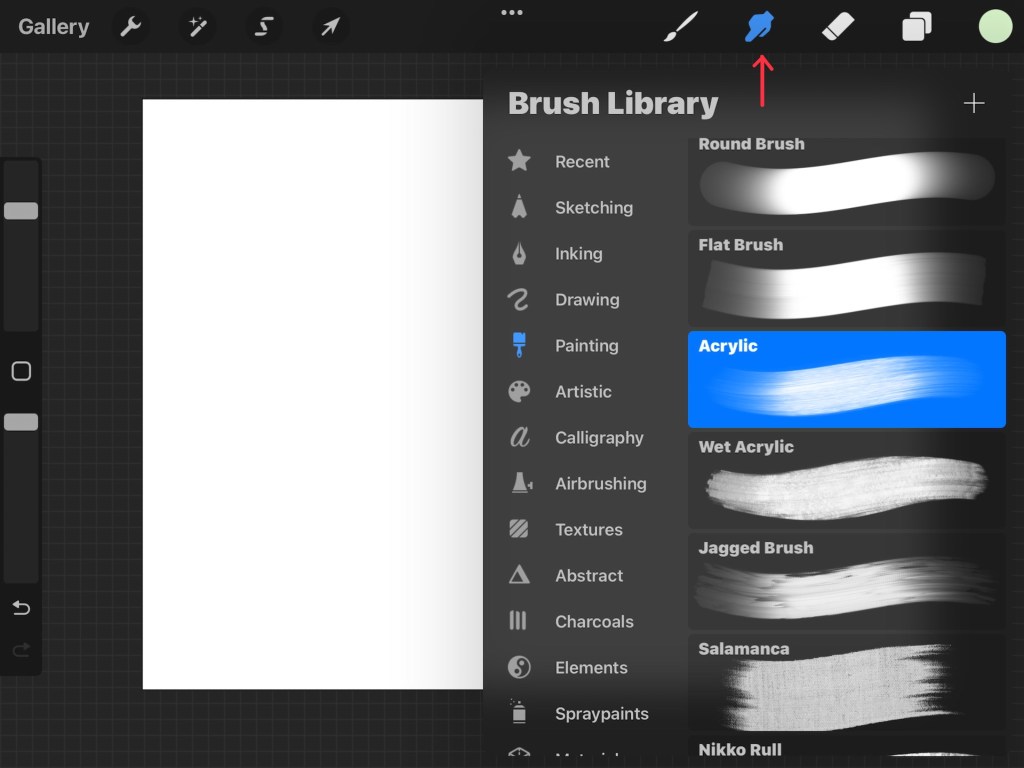Viewport: 1024px width, 768px height.
Task: Select the Smudge tool
Action: coord(761,27)
